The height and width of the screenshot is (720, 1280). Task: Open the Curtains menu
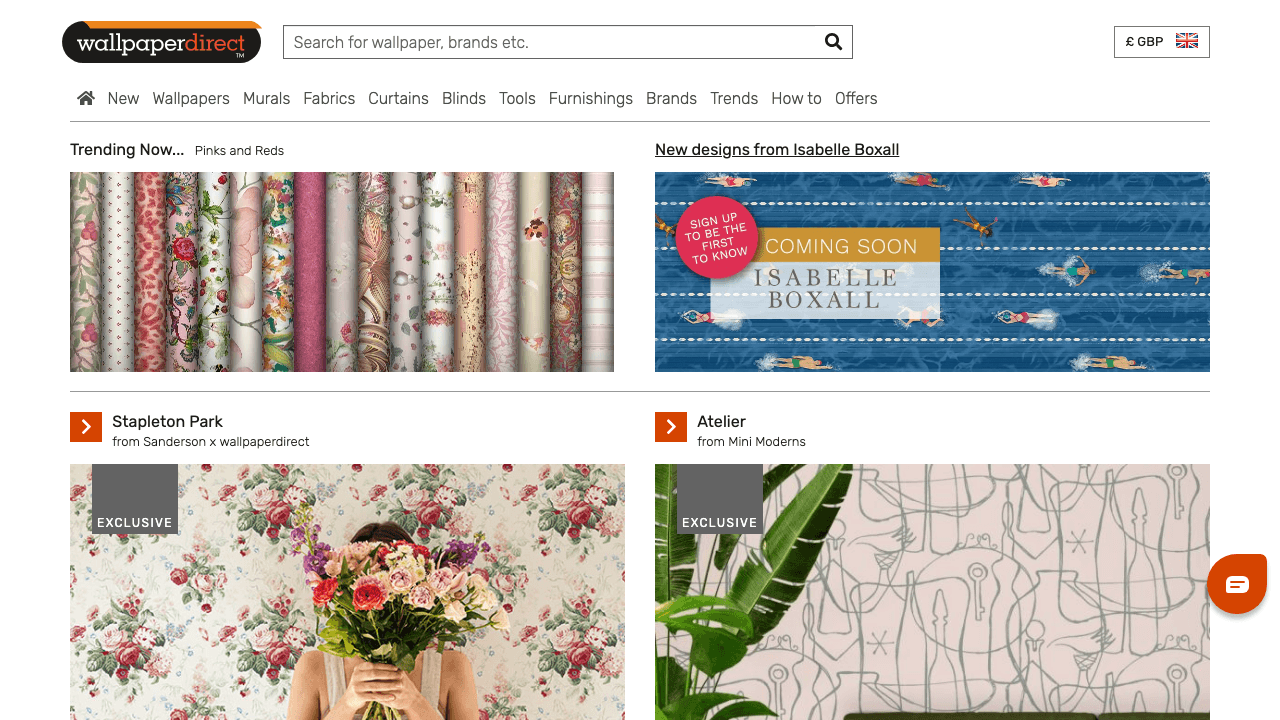pyautogui.click(x=398, y=98)
